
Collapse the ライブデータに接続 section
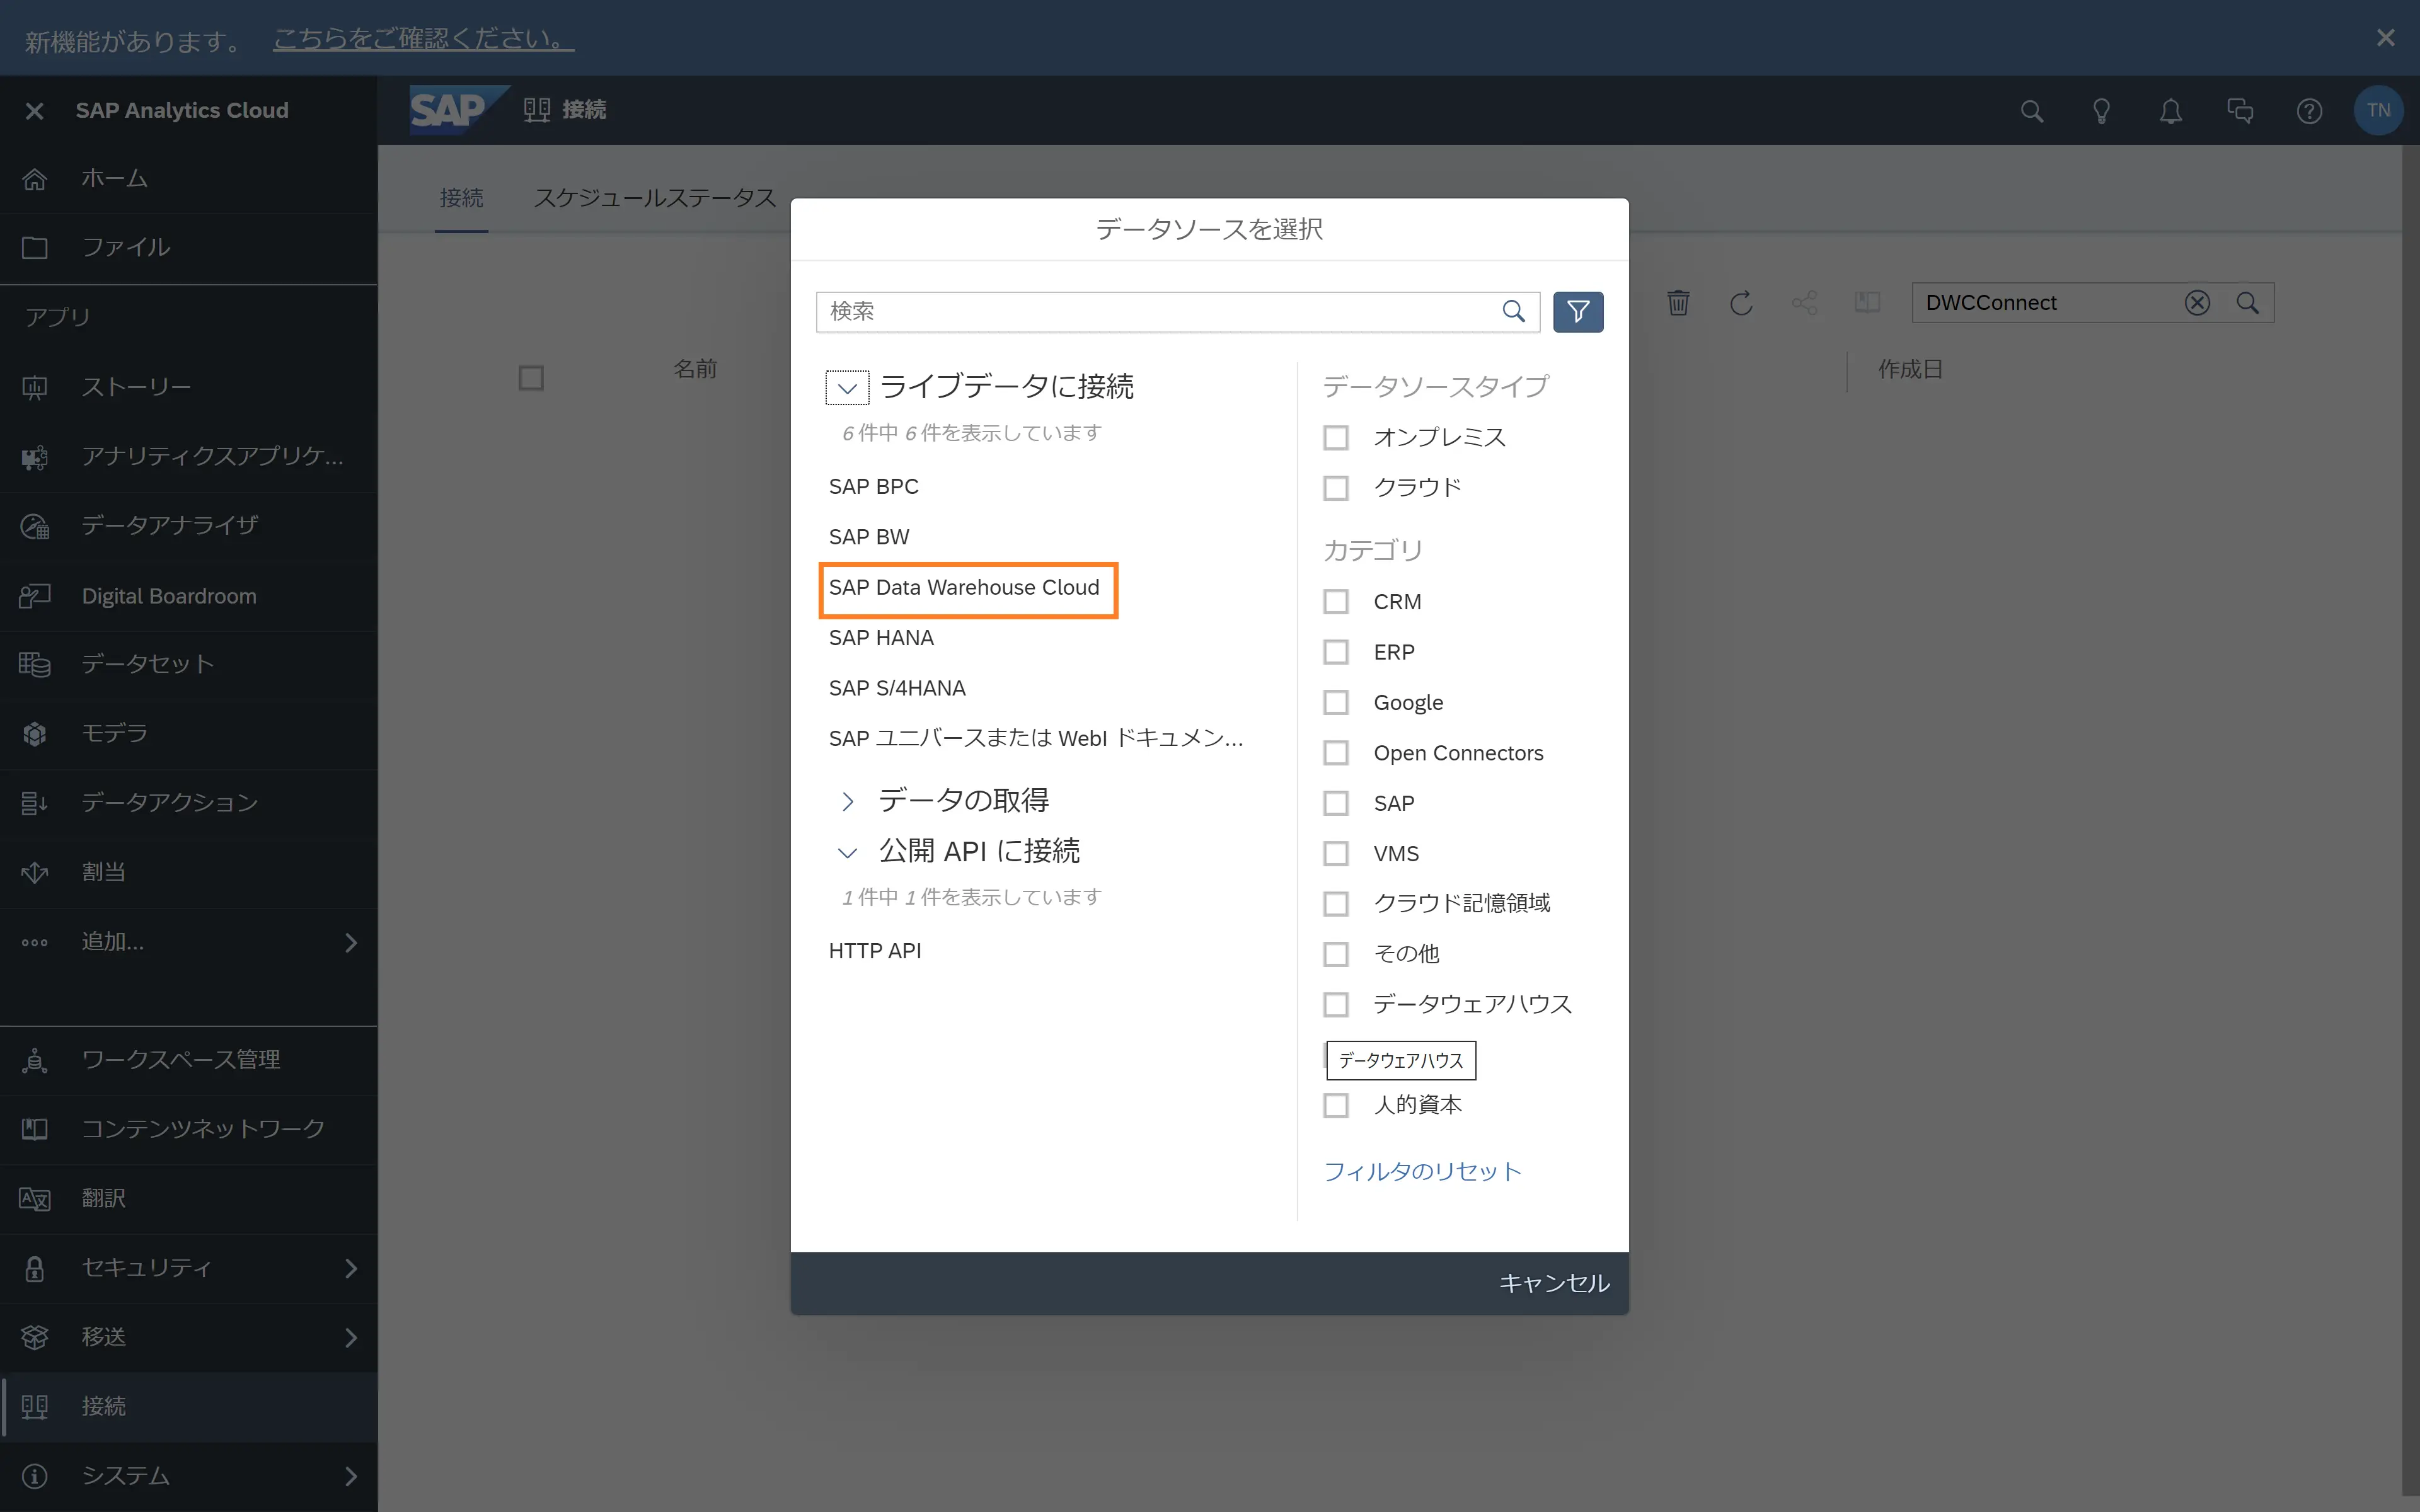(847, 387)
